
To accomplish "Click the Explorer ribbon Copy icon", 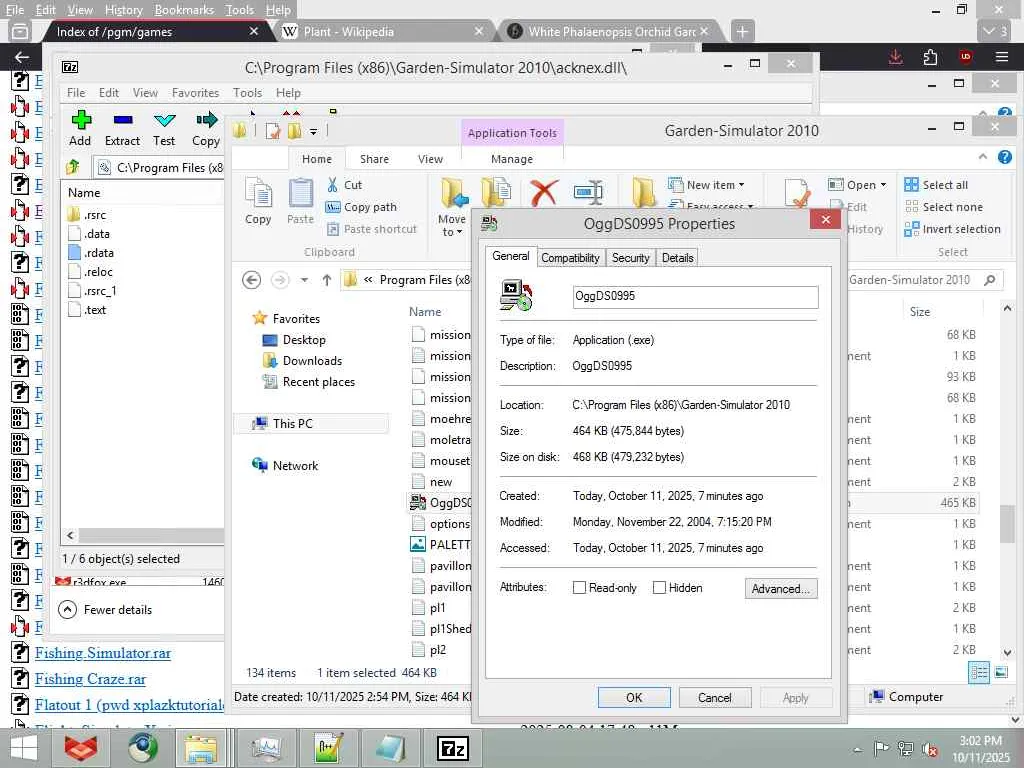I will point(258,193).
